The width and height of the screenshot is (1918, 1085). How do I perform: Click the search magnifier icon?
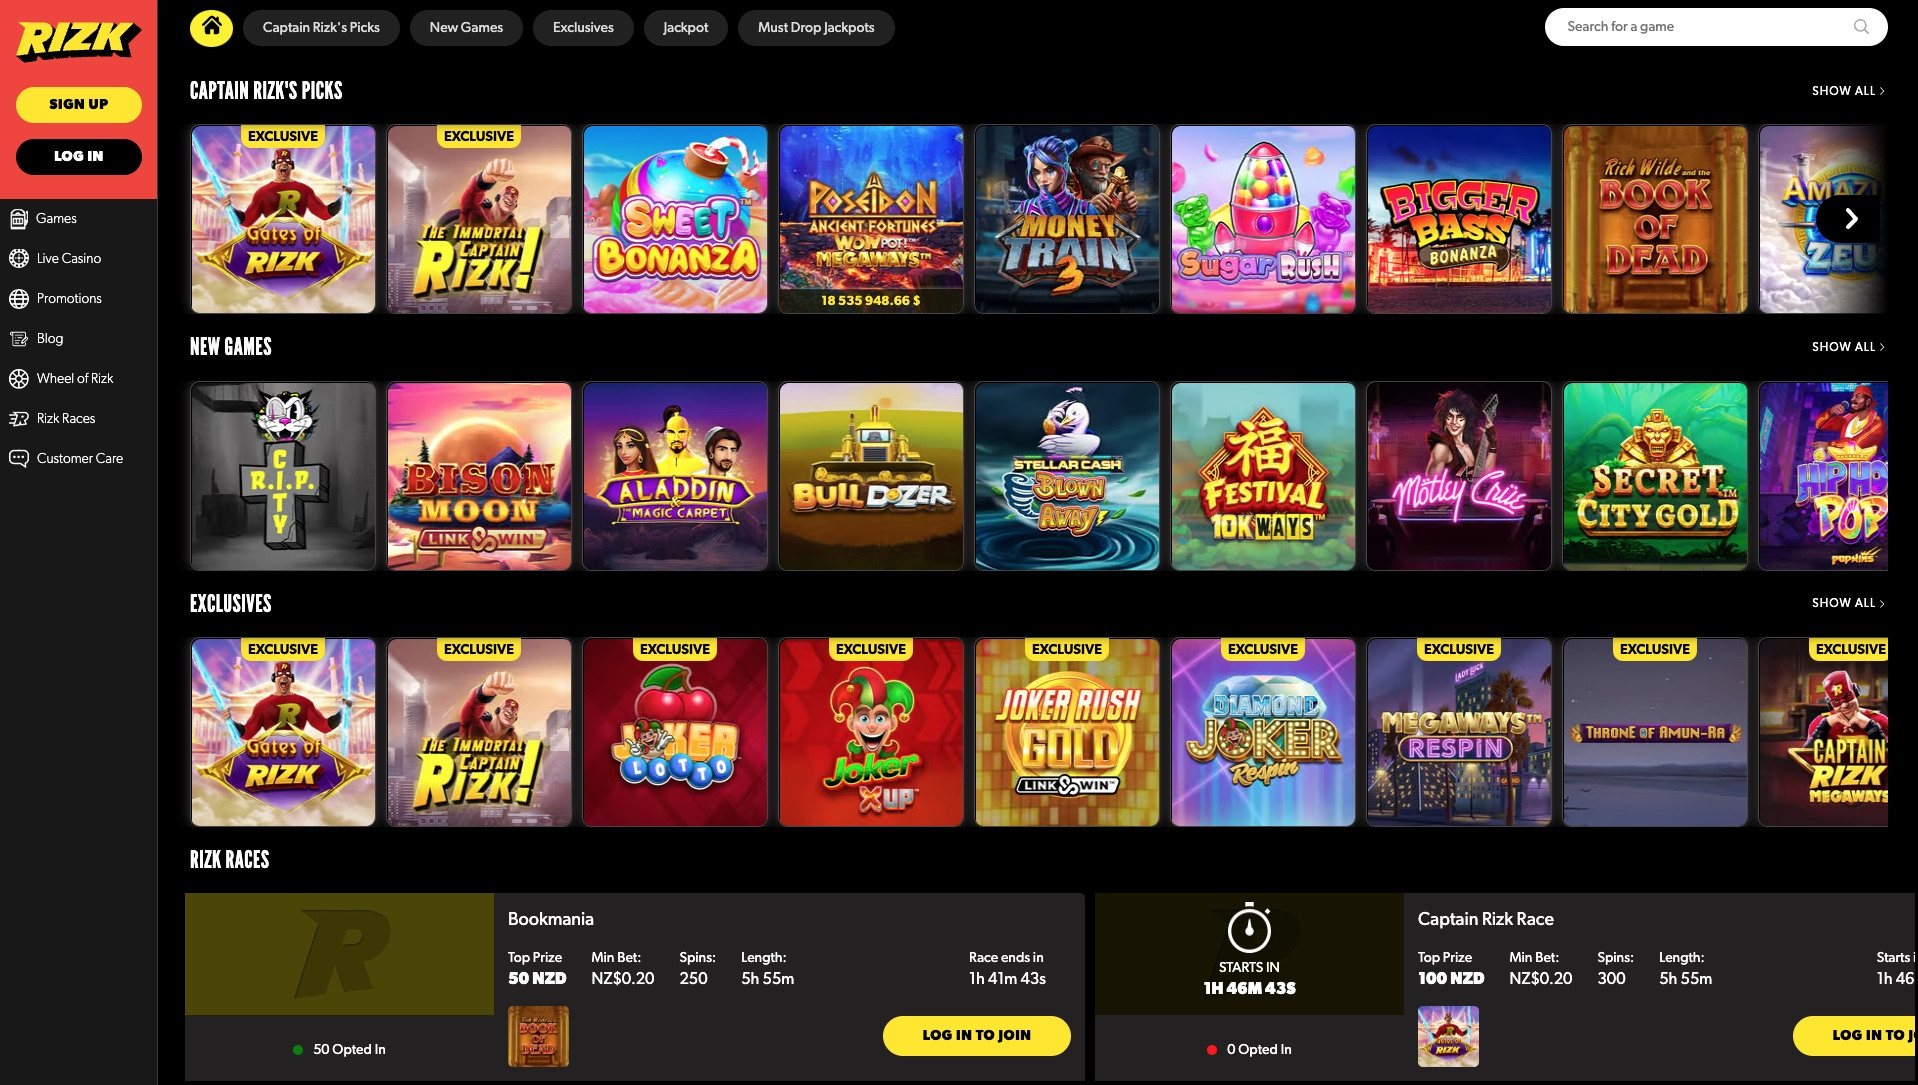click(1861, 27)
